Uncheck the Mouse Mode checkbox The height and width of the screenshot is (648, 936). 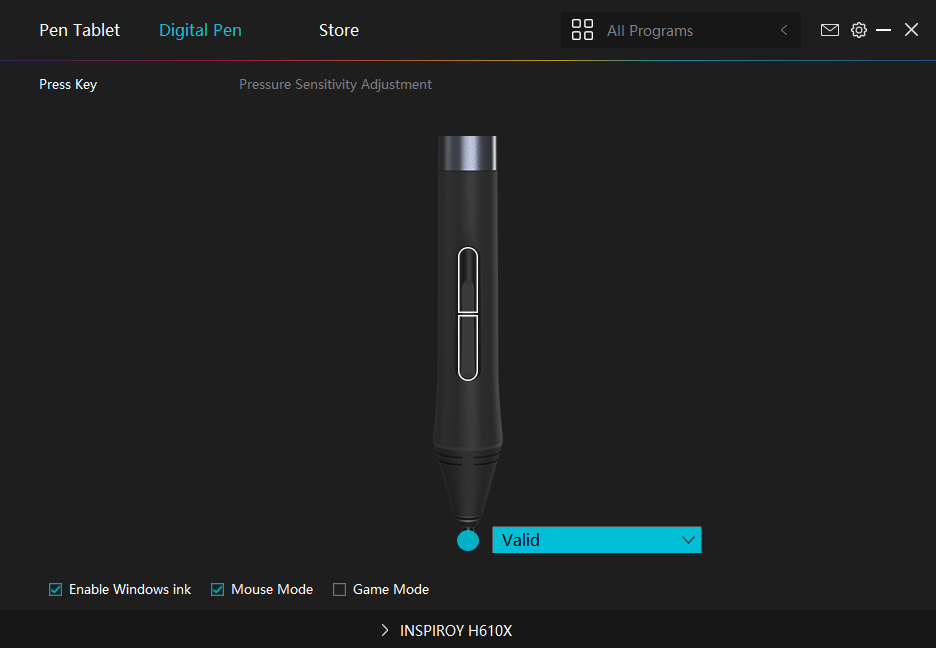coord(218,590)
